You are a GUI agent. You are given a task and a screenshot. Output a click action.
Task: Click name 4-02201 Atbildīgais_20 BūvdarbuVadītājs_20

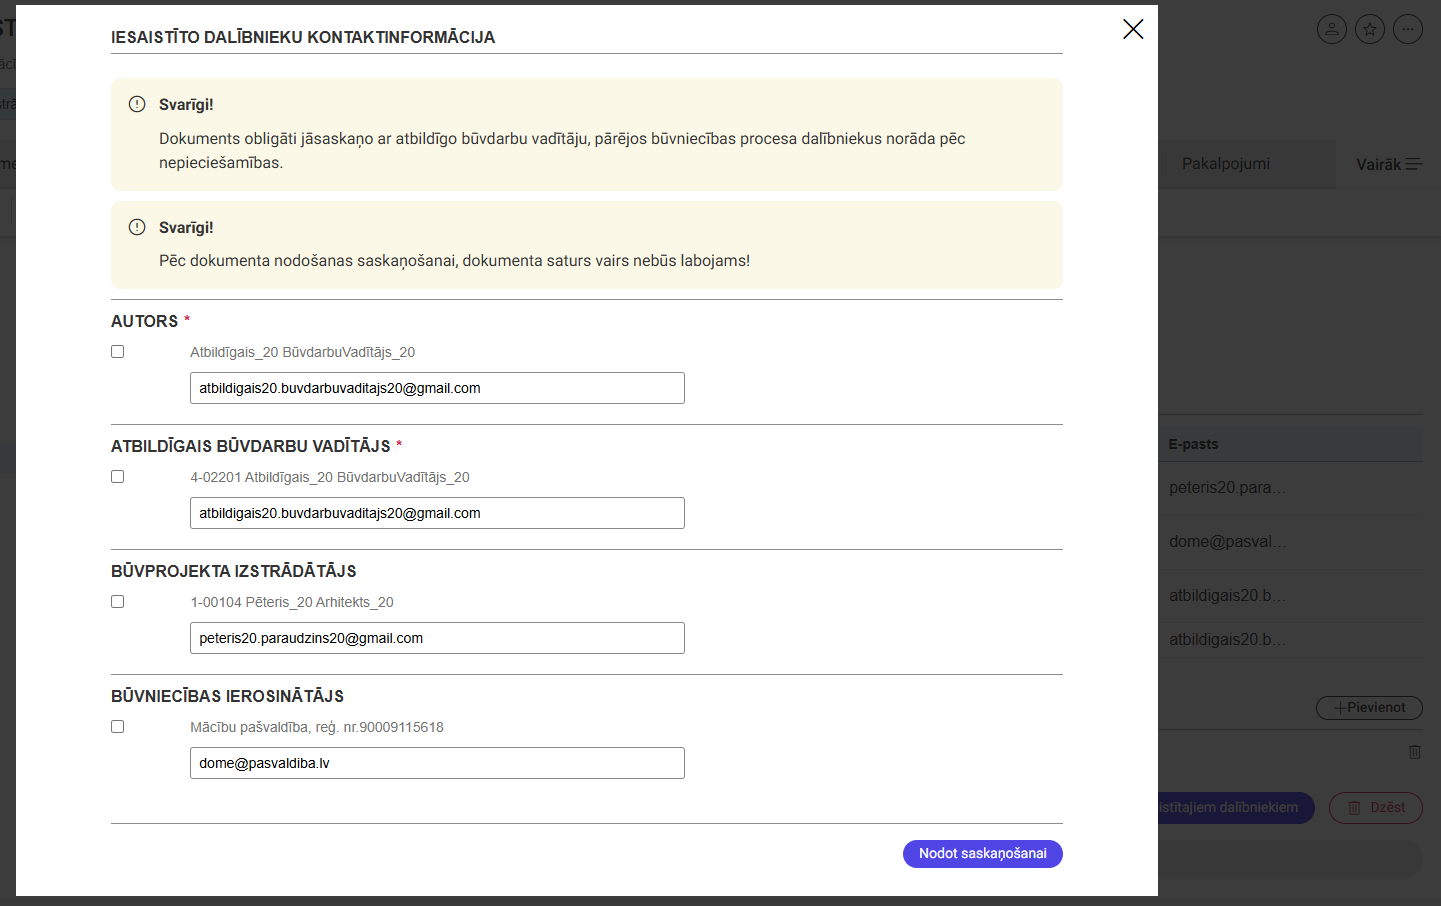tap(330, 477)
